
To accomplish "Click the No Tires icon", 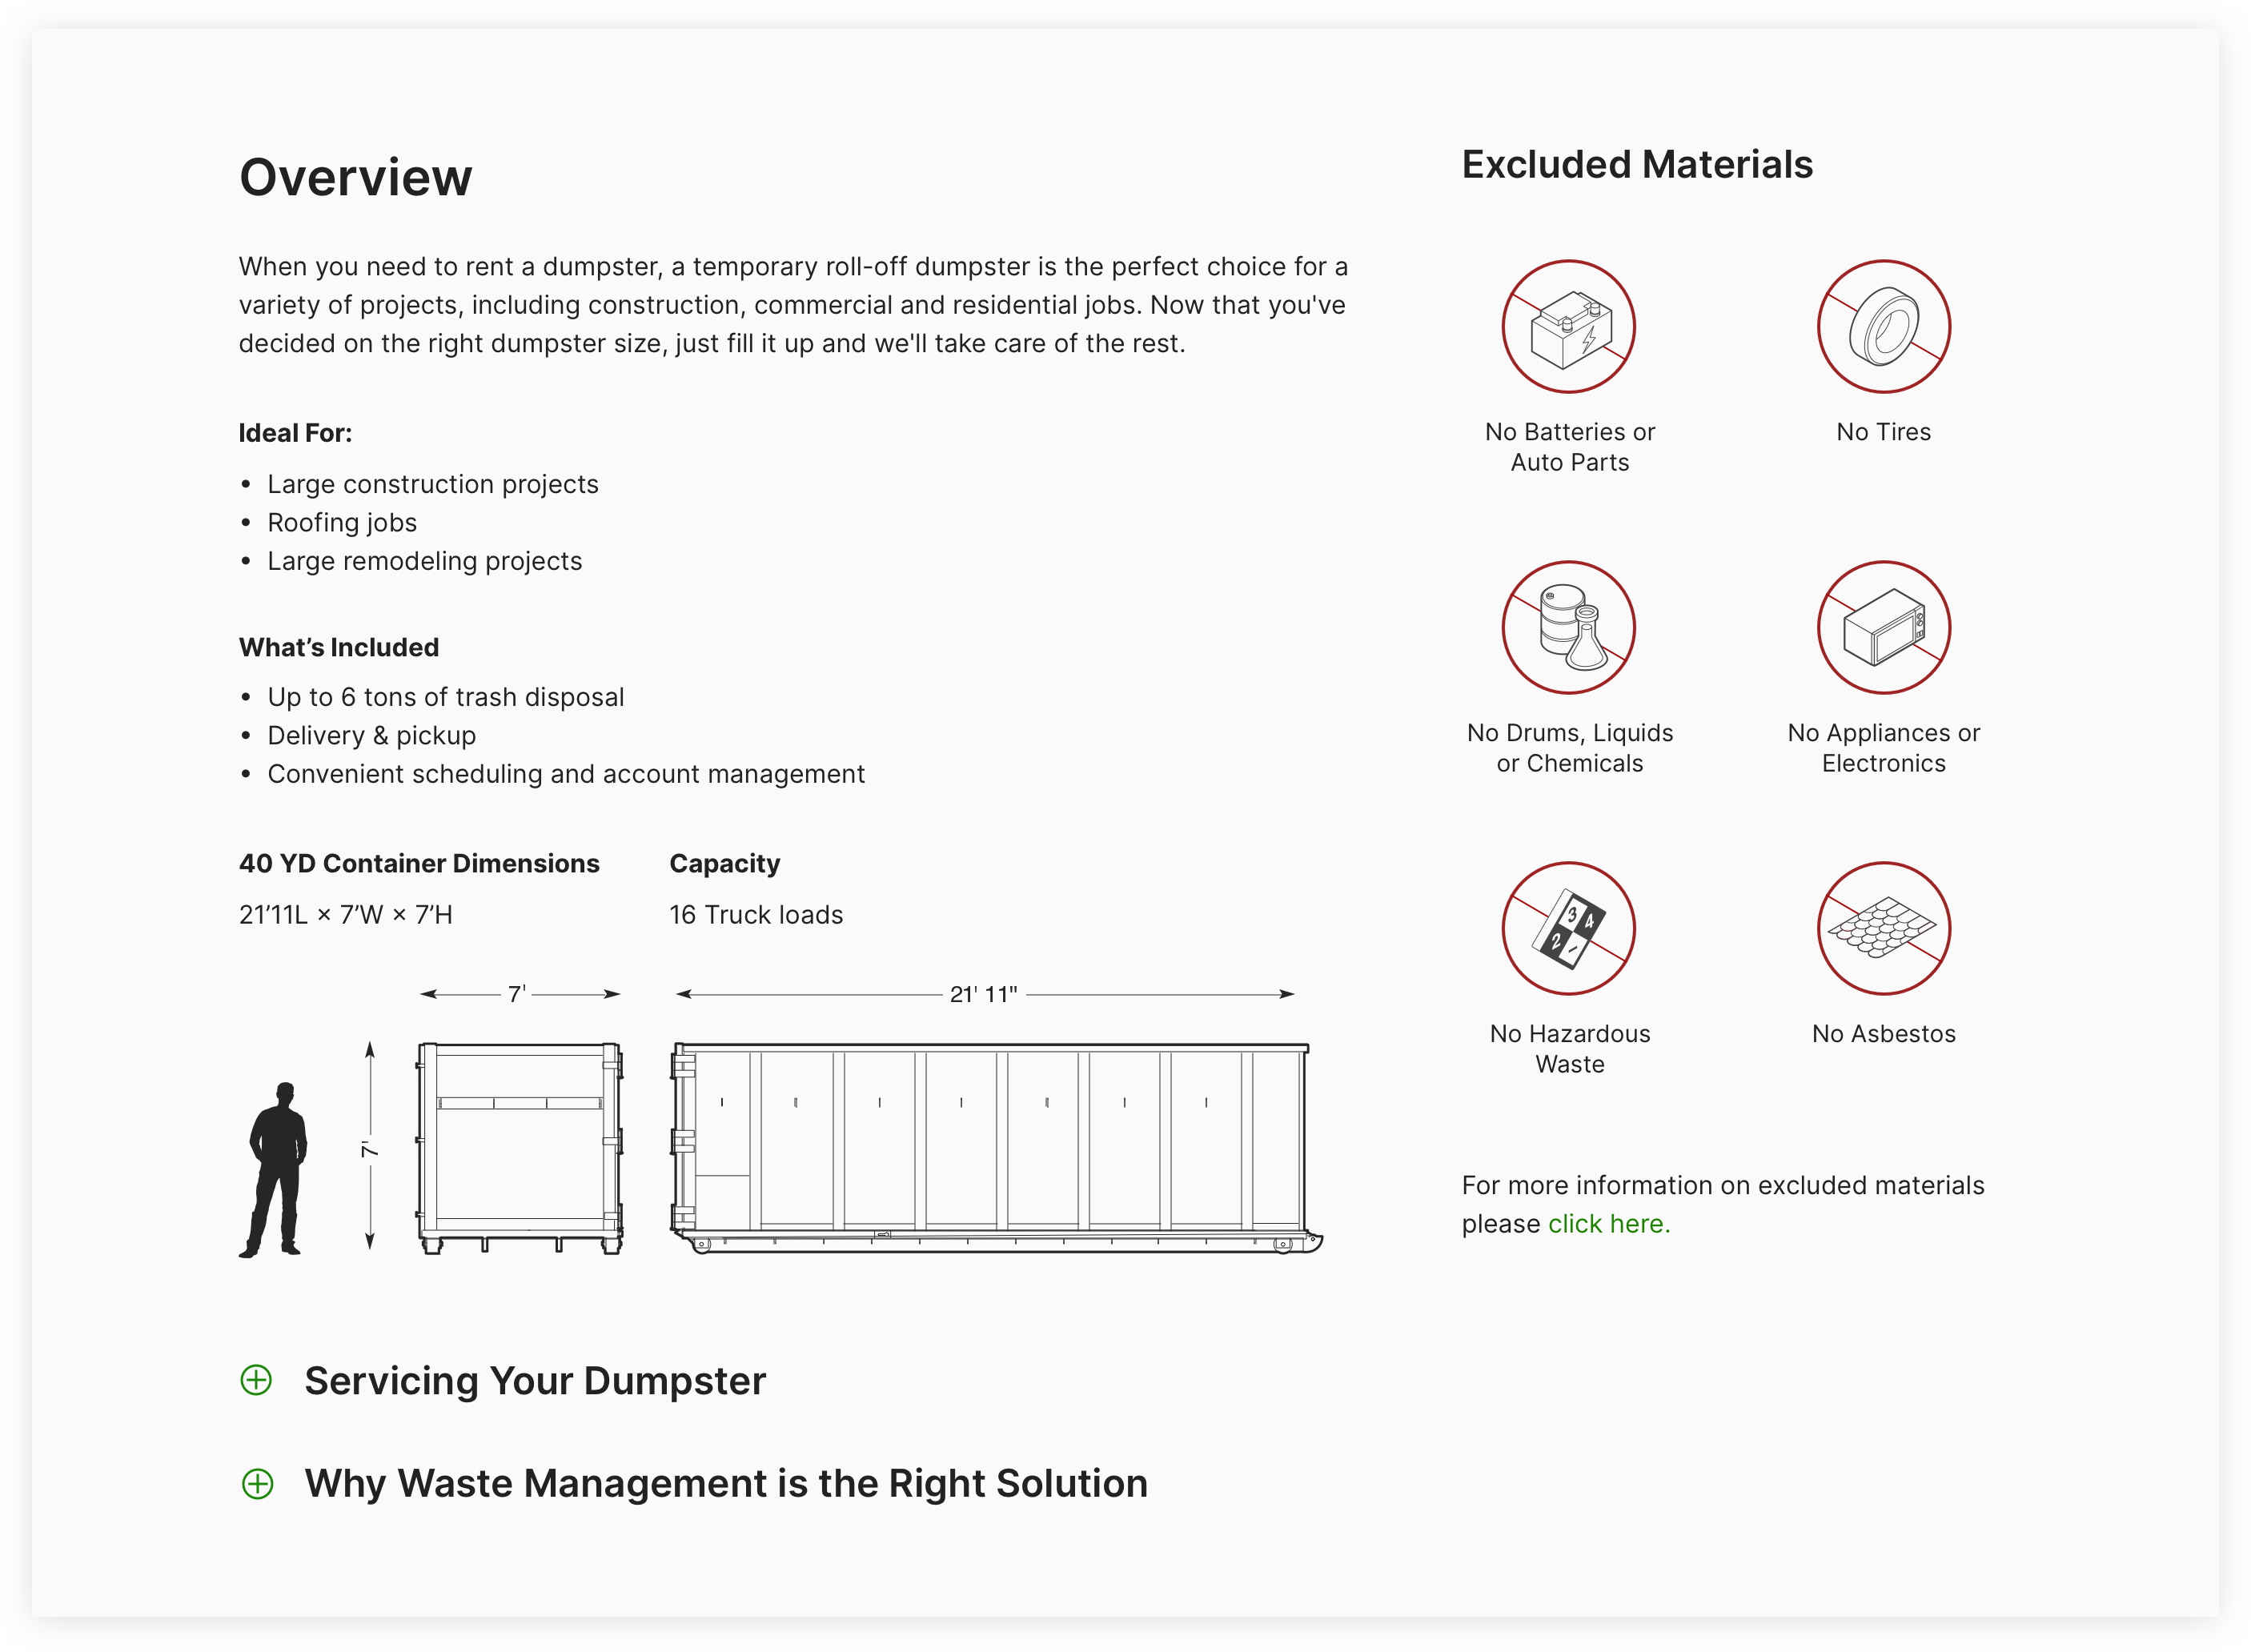I will [1883, 327].
